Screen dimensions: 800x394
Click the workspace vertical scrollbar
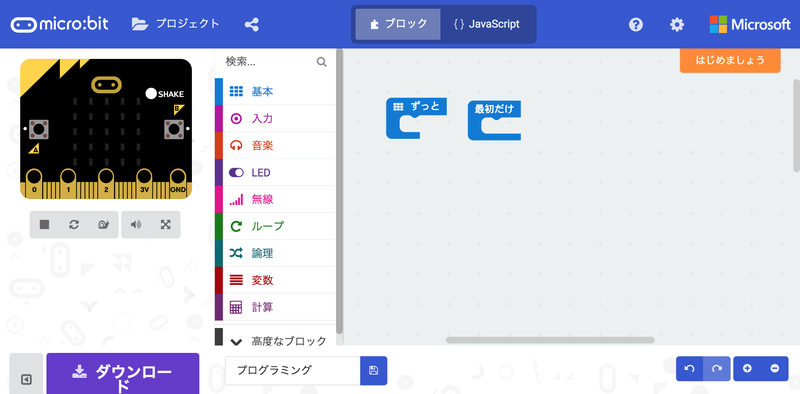click(x=797, y=126)
